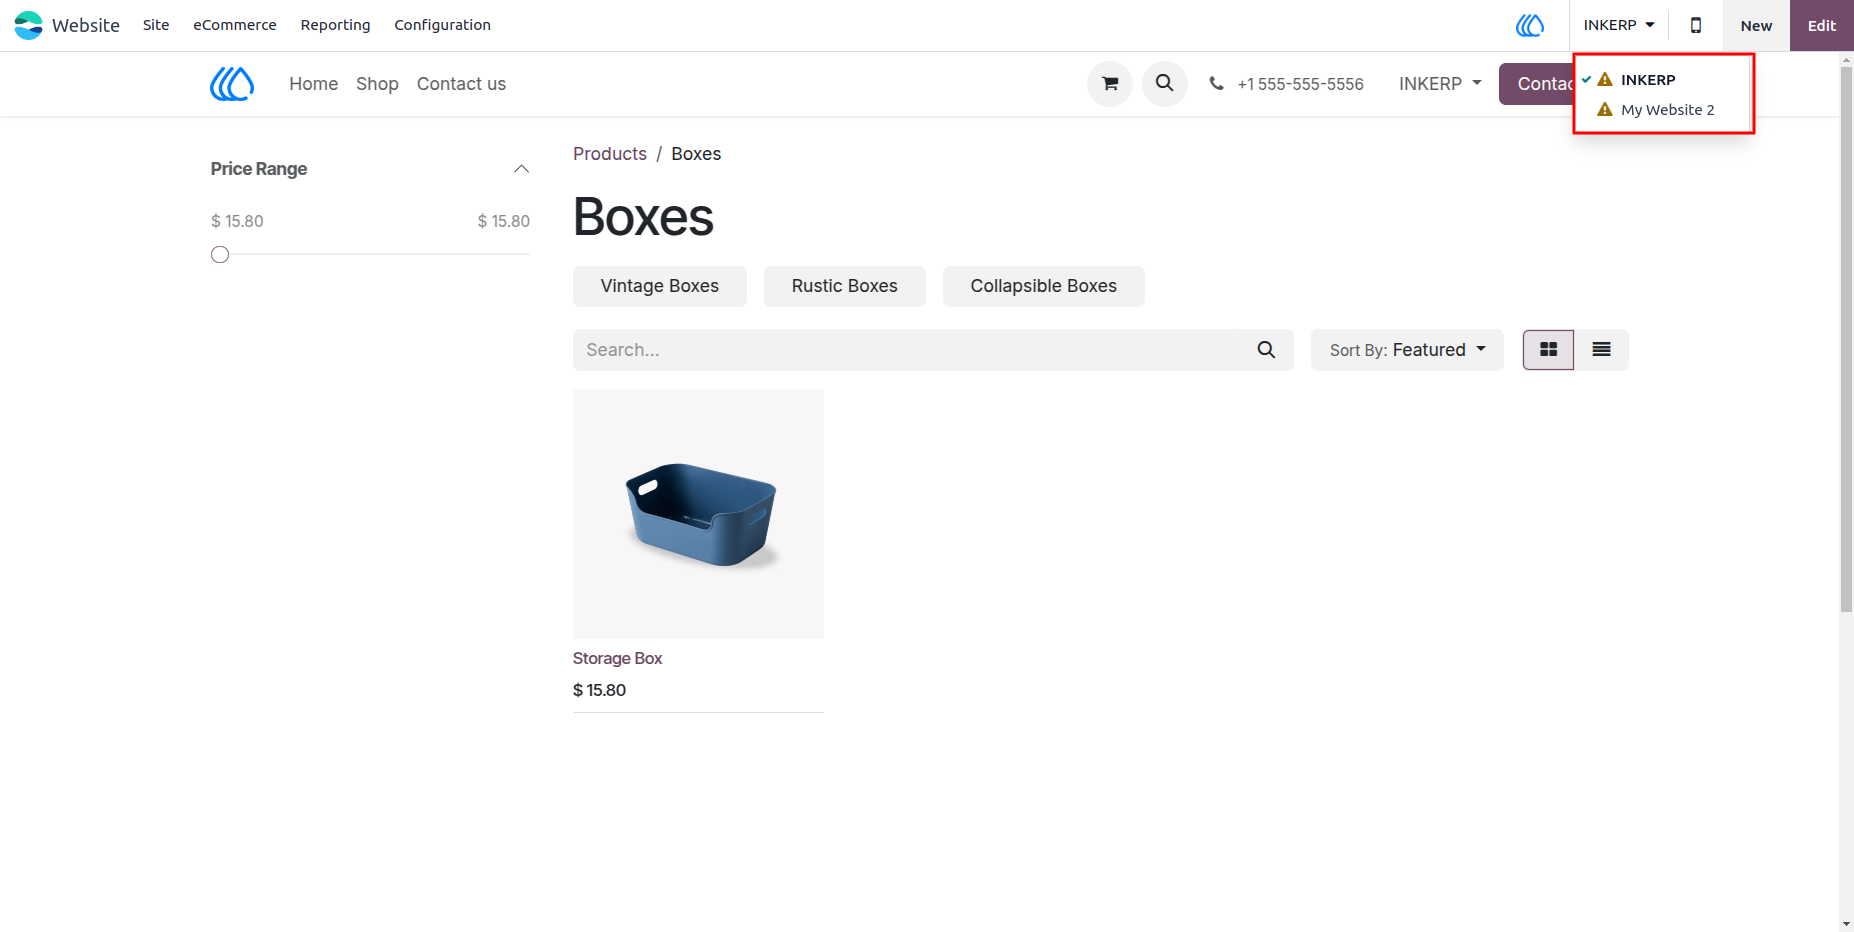The height and width of the screenshot is (932, 1854).
Task: Click the New button
Action: (x=1756, y=26)
